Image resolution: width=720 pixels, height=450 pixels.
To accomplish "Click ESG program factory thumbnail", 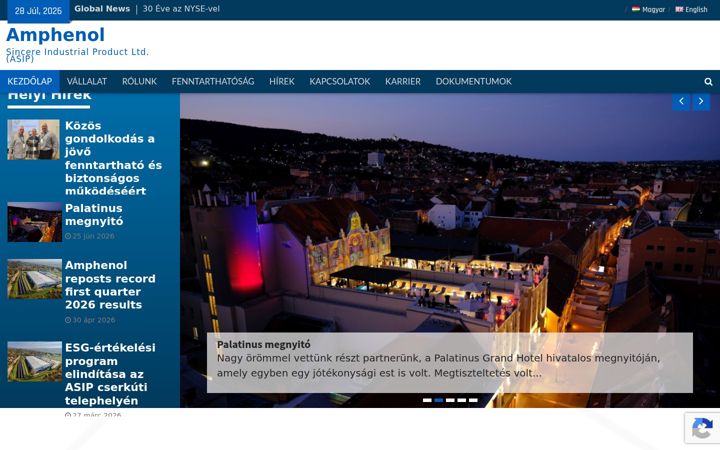I will [34, 361].
